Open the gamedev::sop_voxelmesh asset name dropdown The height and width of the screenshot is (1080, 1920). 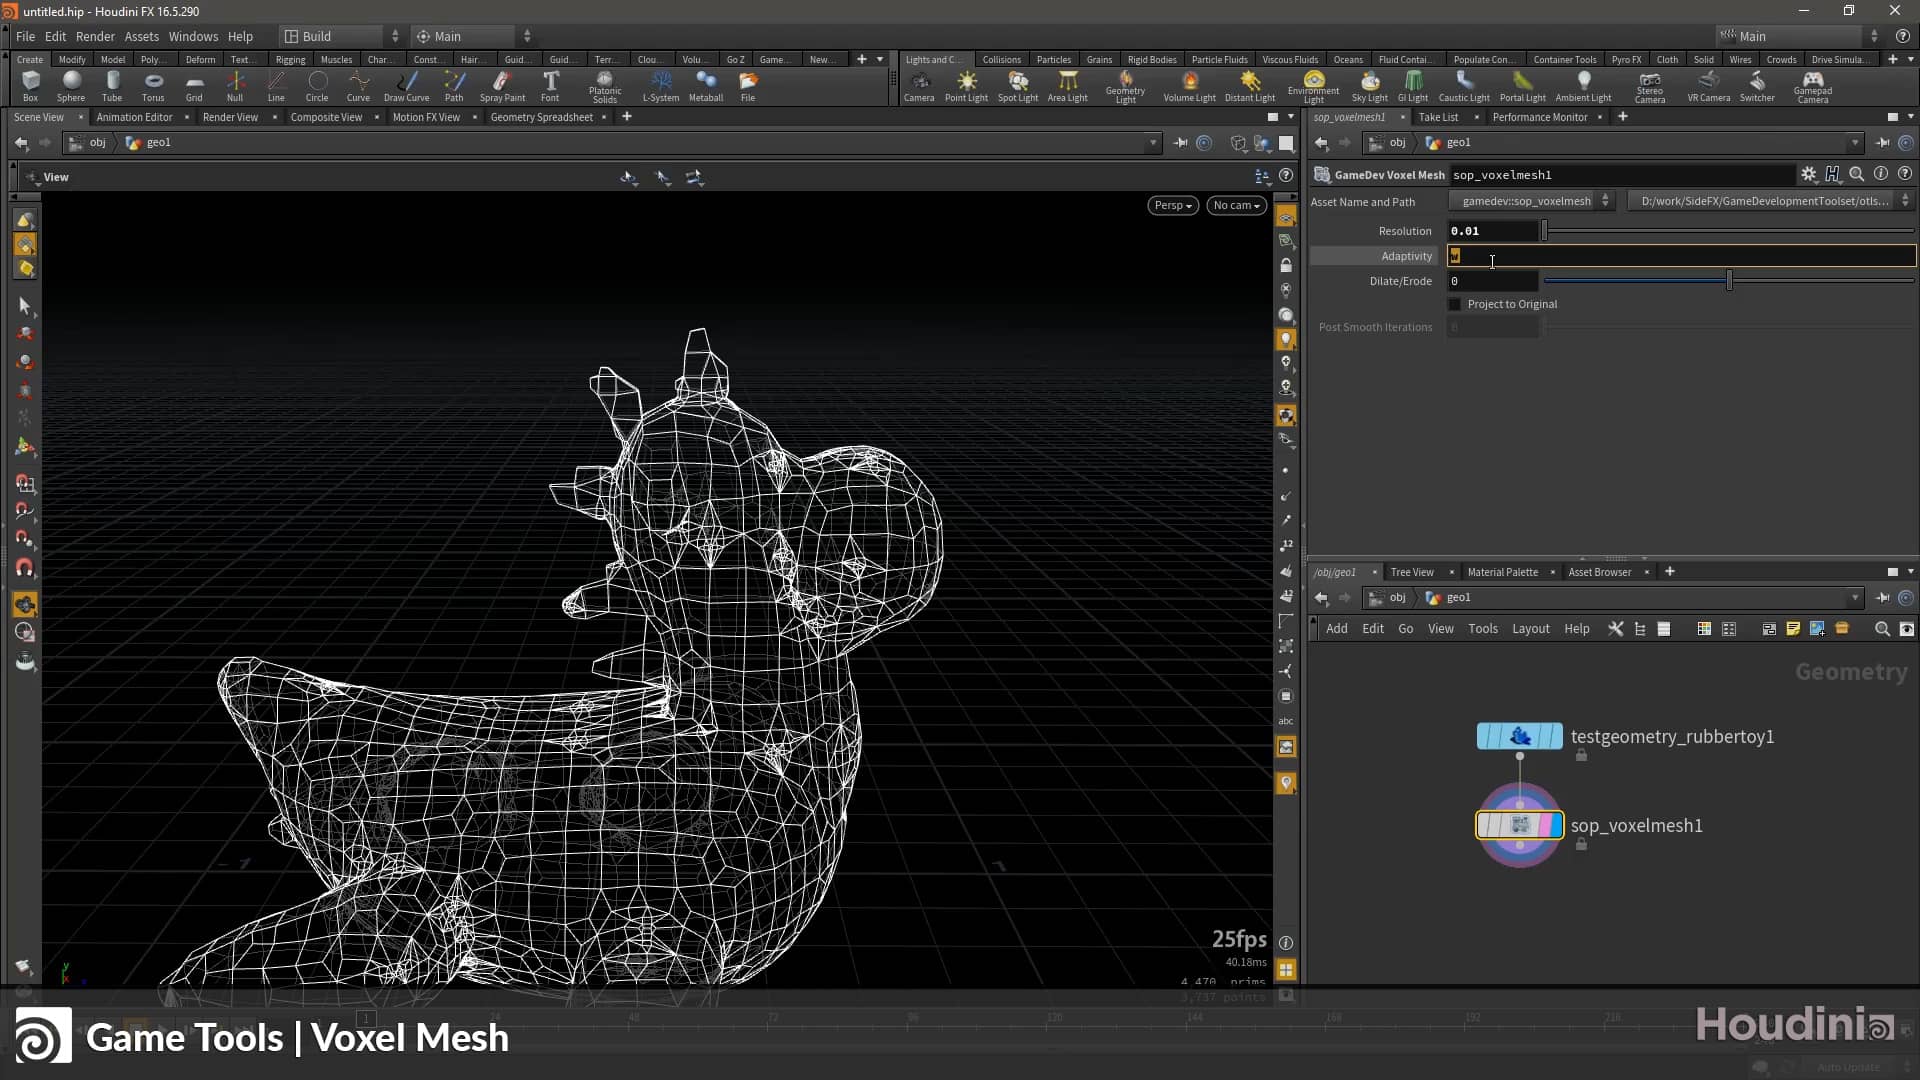(x=1606, y=200)
